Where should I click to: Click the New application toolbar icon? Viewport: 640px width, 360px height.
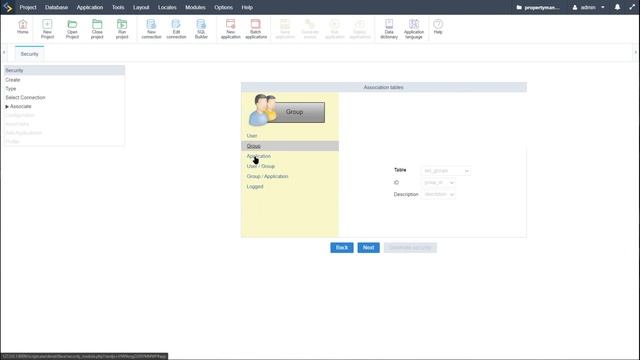click(231, 29)
